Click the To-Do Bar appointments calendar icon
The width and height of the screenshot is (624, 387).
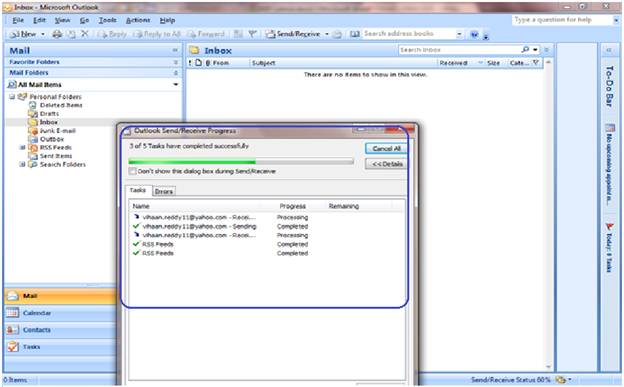[610, 128]
